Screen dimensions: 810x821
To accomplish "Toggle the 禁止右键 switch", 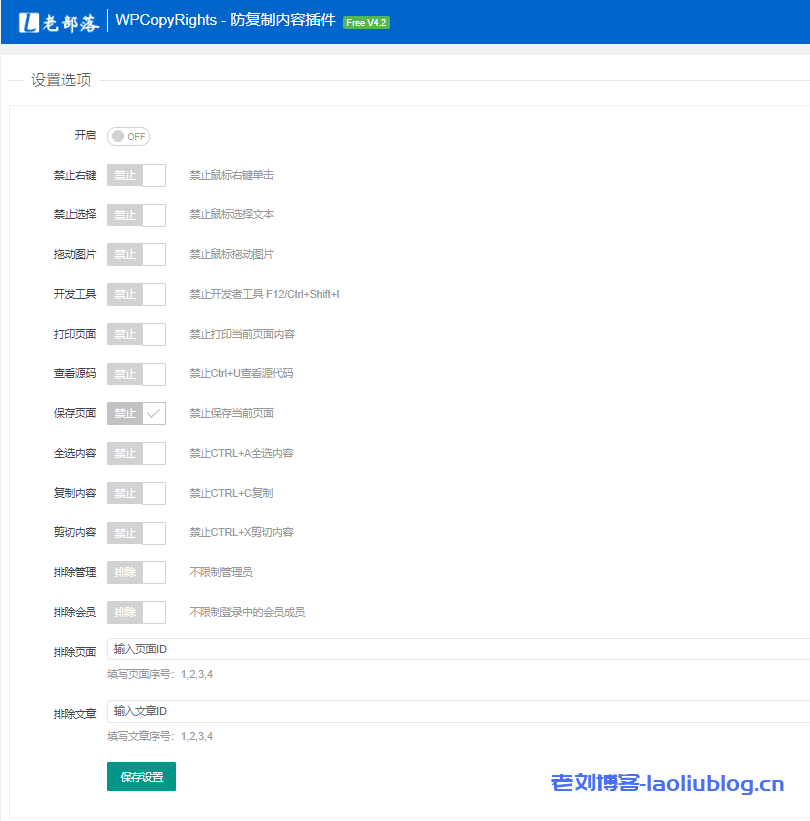I will click(x=136, y=175).
